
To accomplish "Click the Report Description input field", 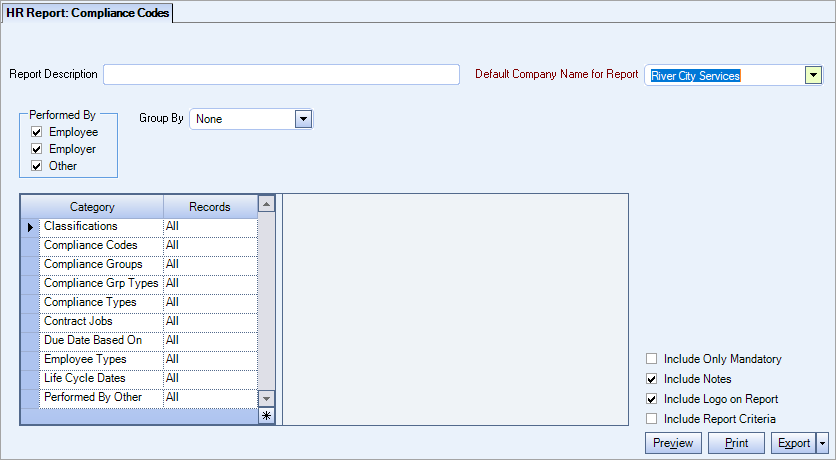I will [x=282, y=75].
